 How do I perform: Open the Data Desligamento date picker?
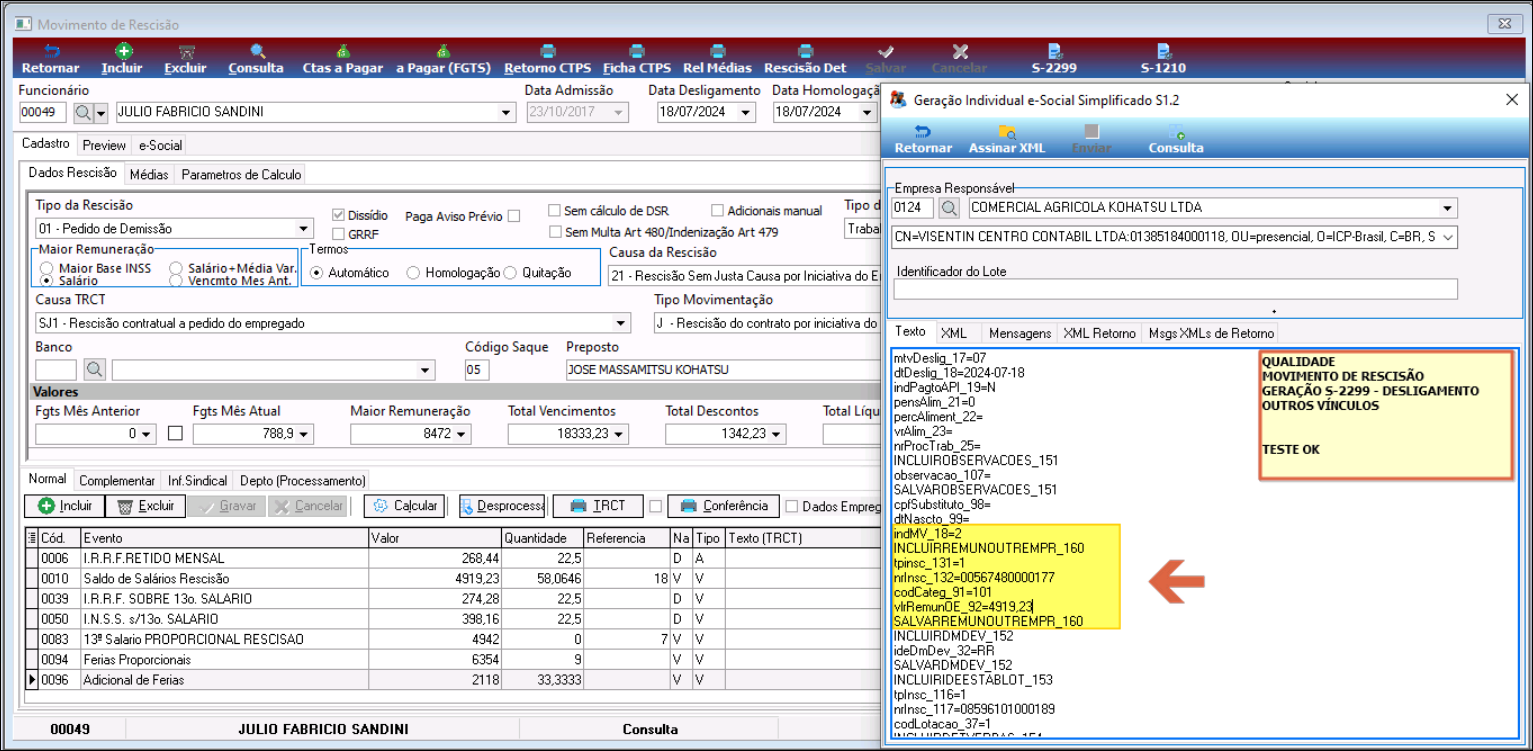click(746, 112)
